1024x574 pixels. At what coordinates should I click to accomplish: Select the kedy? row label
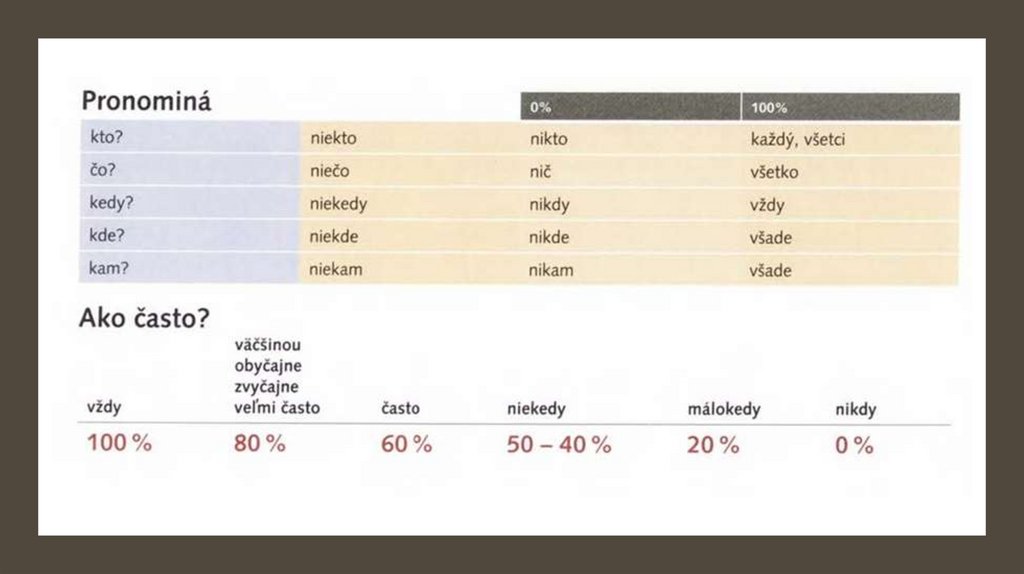point(111,204)
